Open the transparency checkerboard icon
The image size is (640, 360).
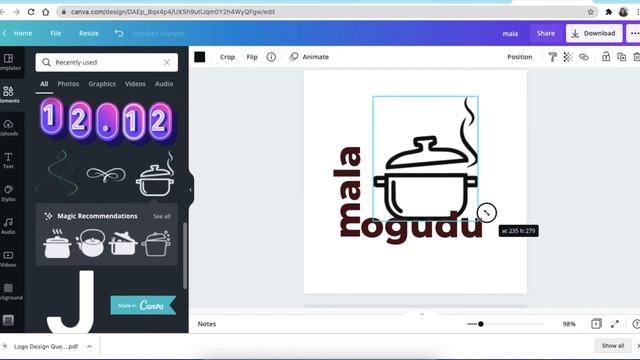568,57
